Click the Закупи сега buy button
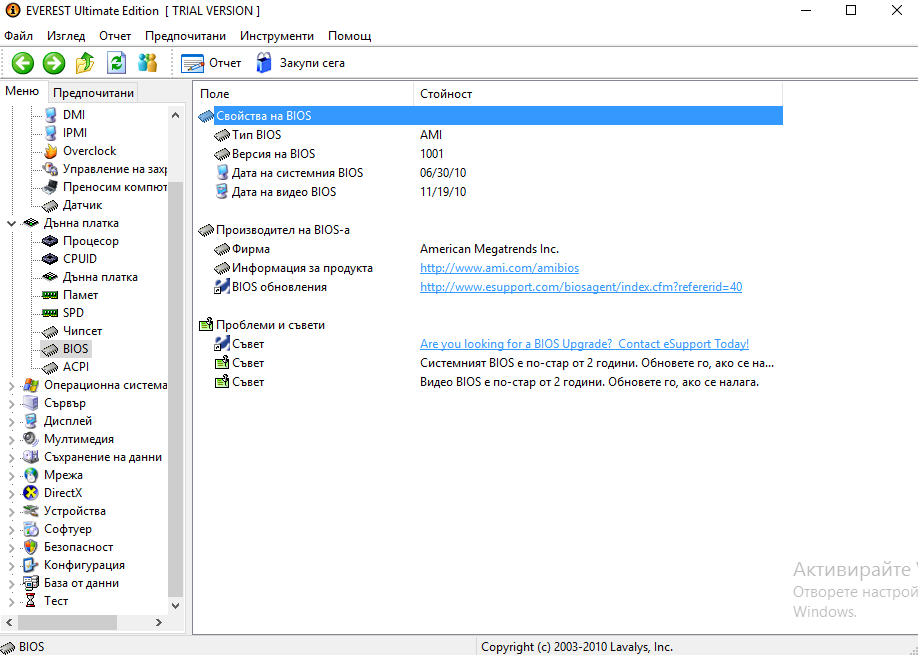Viewport: 918px width, 655px height. (300, 63)
